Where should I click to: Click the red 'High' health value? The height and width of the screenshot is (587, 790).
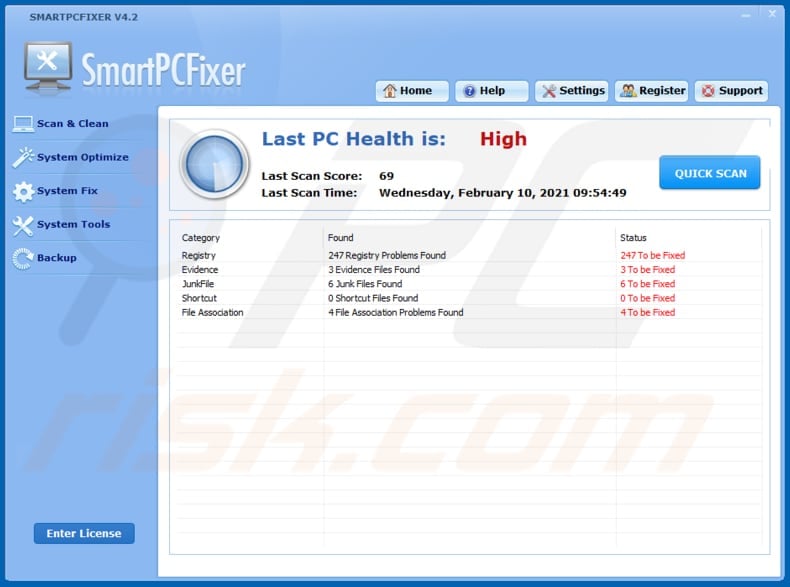(503, 139)
